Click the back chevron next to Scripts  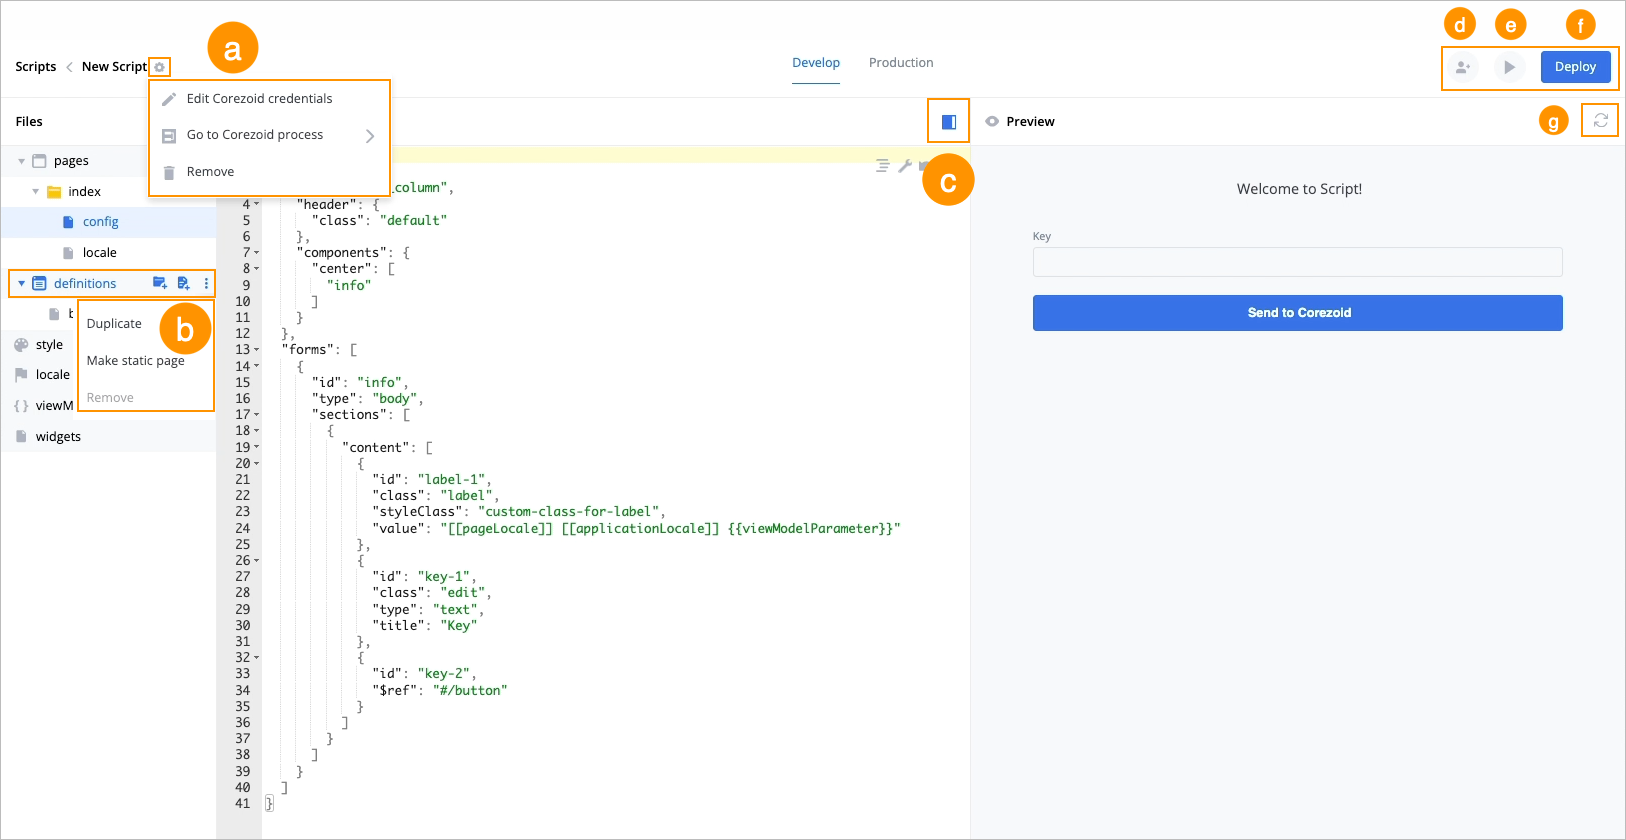[x=69, y=67]
